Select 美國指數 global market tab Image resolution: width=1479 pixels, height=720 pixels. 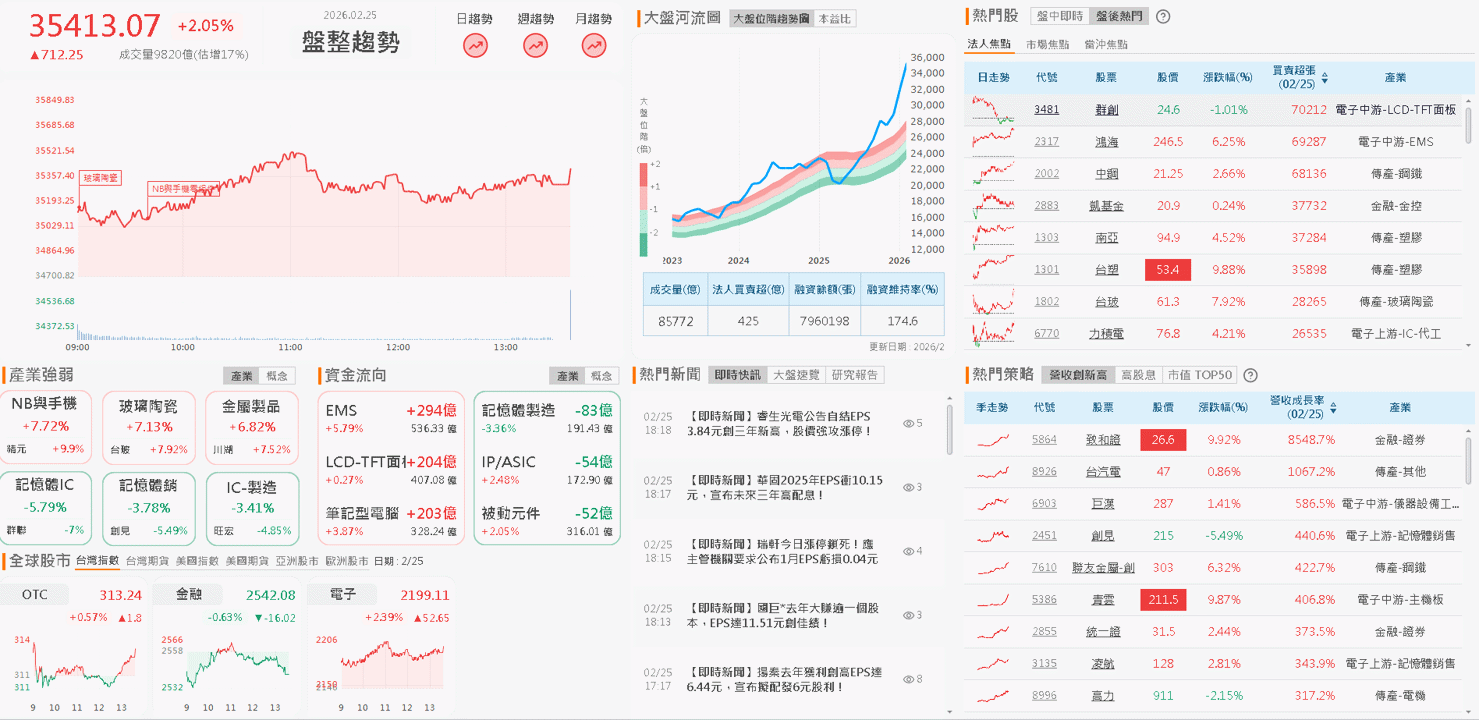click(x=197, y=561)
